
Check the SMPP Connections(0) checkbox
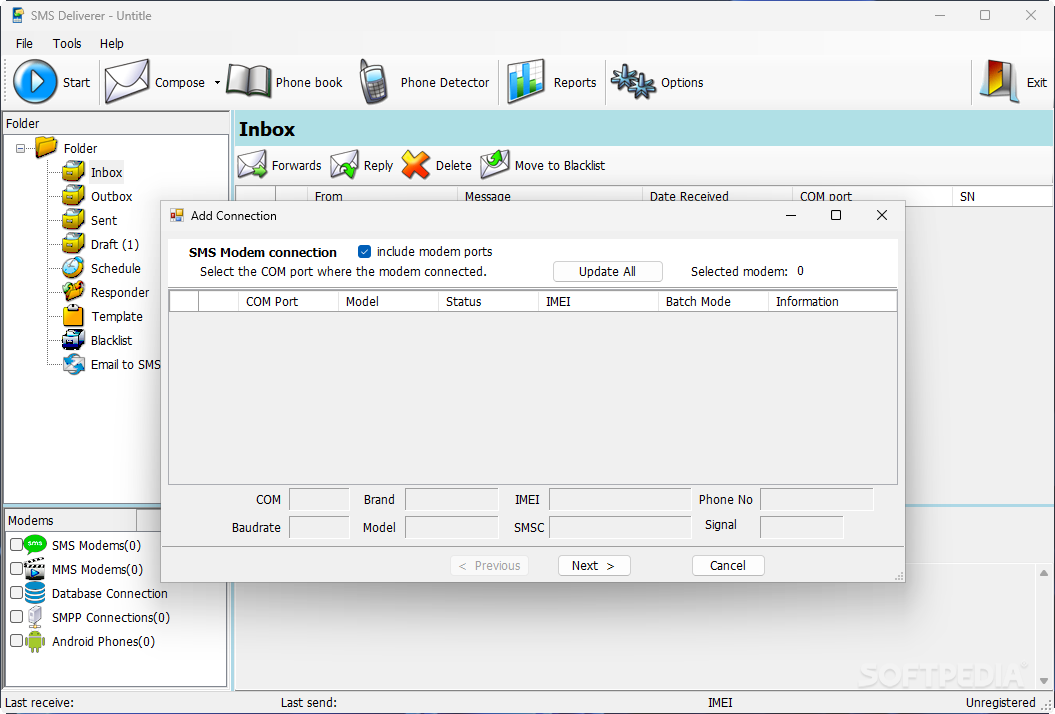(x=17, y=617)
